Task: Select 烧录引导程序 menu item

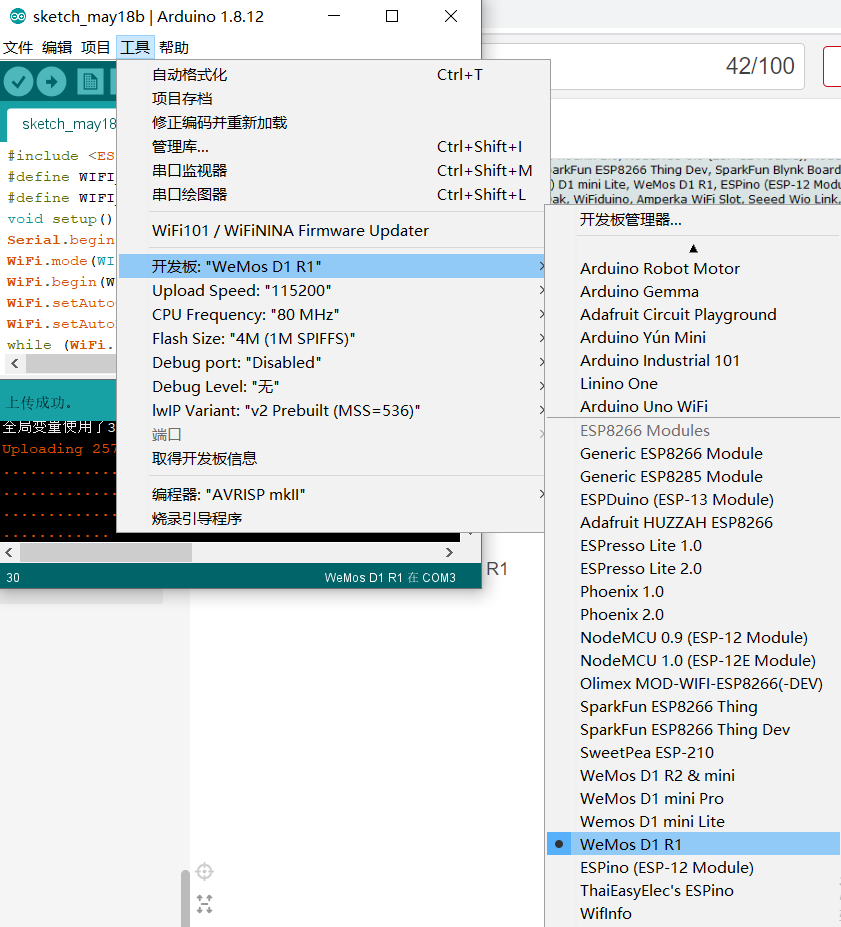Action: tap(331, 518)
